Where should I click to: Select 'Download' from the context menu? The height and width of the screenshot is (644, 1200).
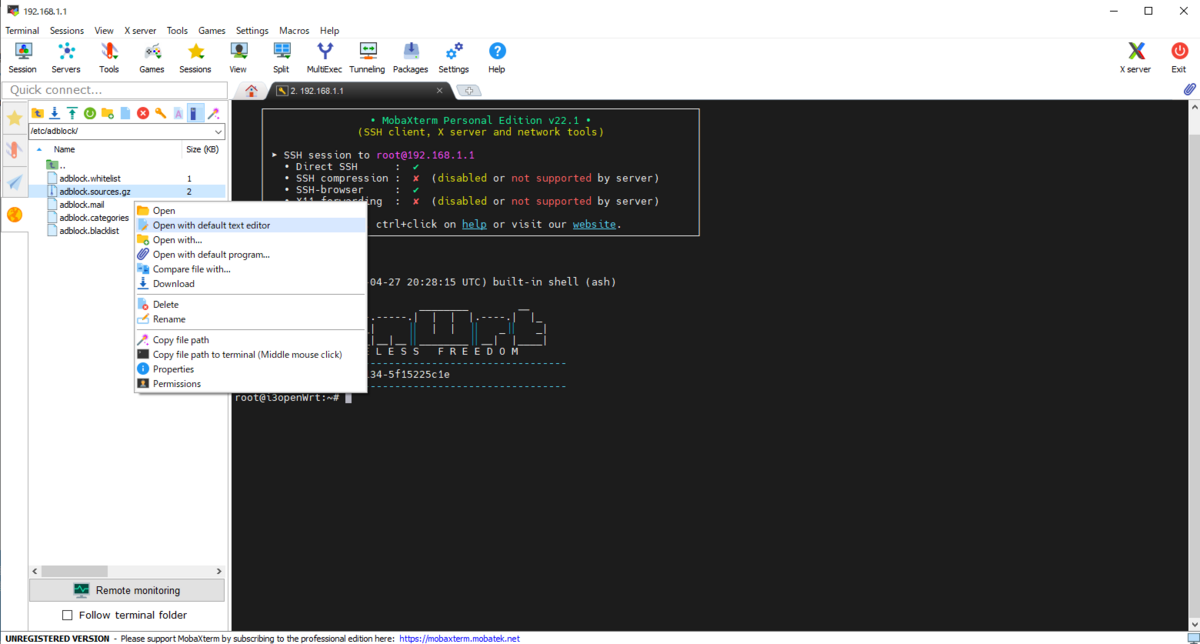point(250,284)
